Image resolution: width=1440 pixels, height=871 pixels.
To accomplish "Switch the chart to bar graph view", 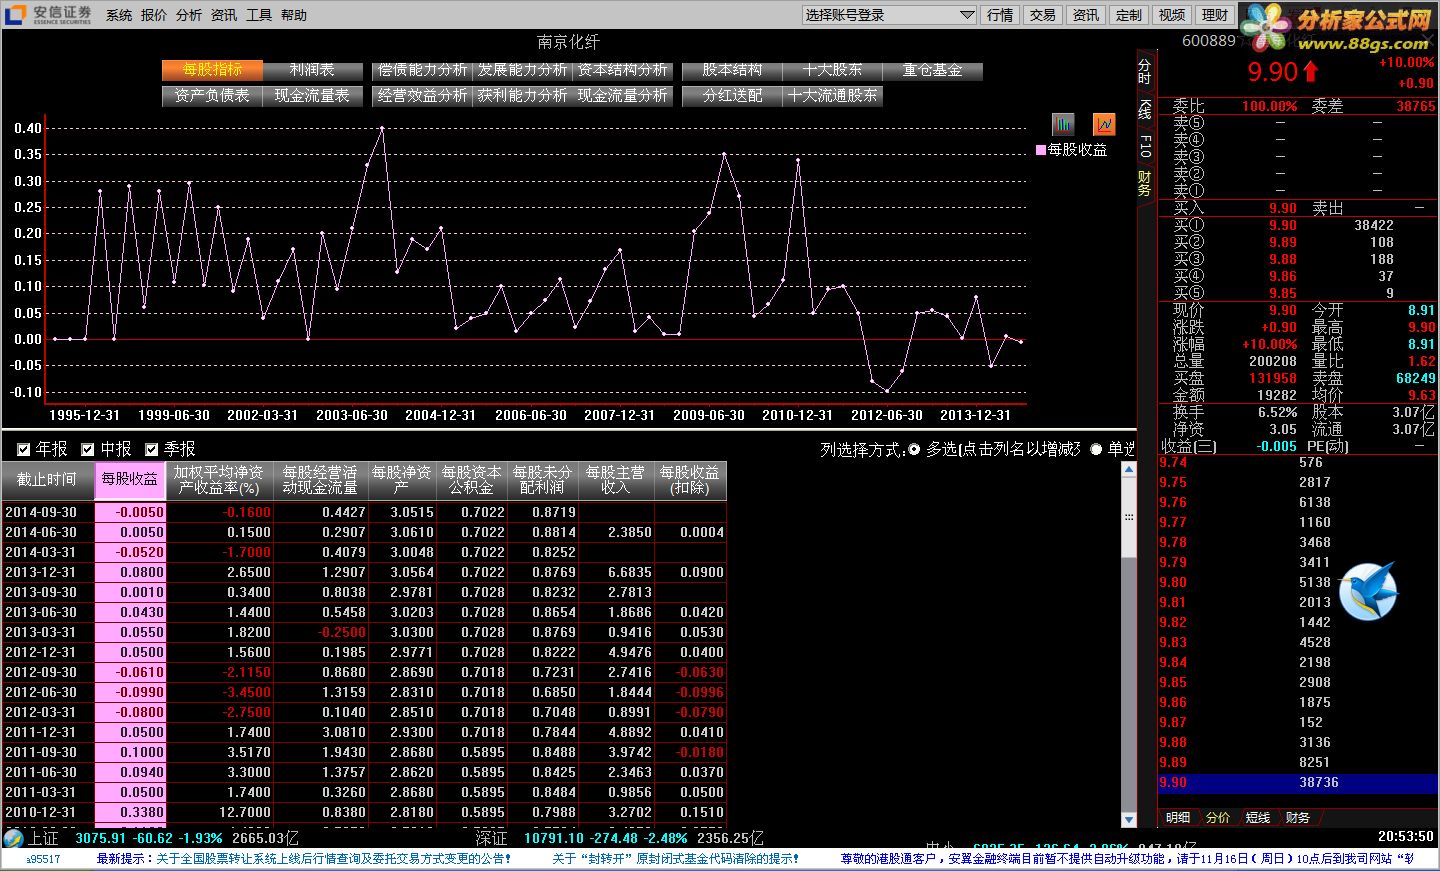I will 1063,124.
